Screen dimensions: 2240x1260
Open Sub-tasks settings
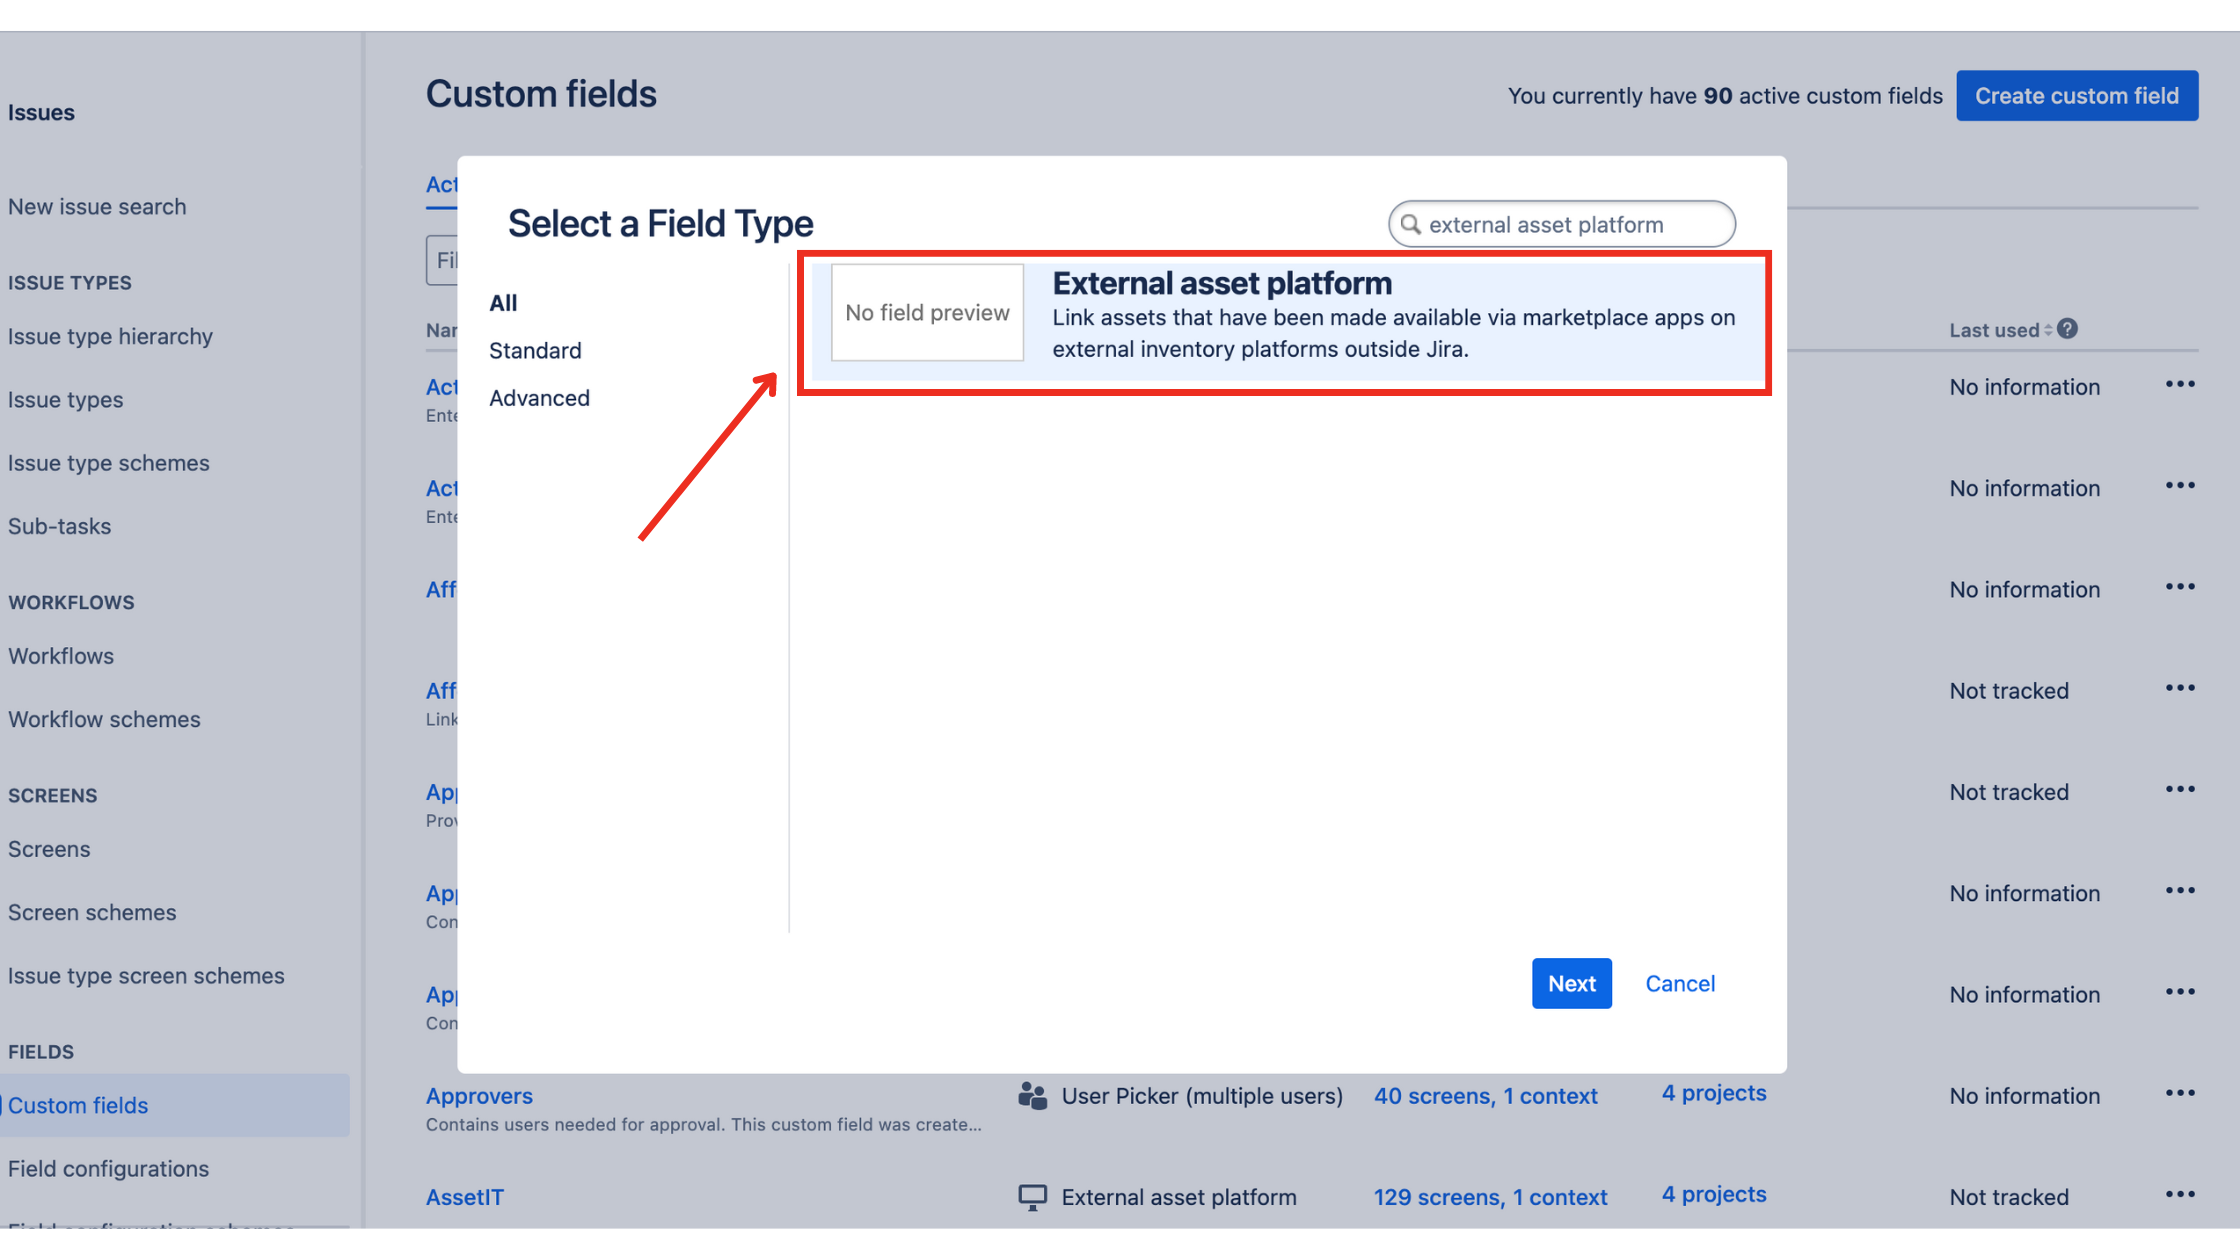coord(59,526)
